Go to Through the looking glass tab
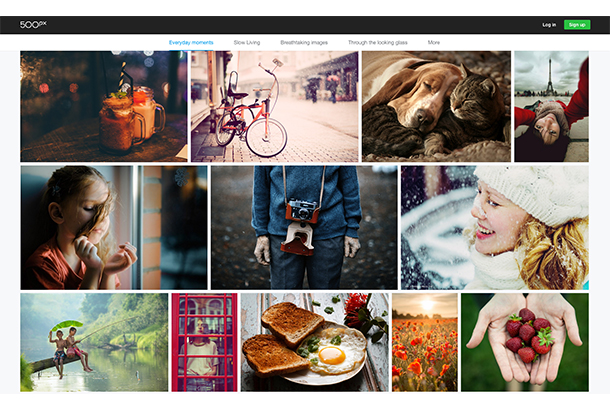This screenshot has height=410, width=610. [378, 43]
